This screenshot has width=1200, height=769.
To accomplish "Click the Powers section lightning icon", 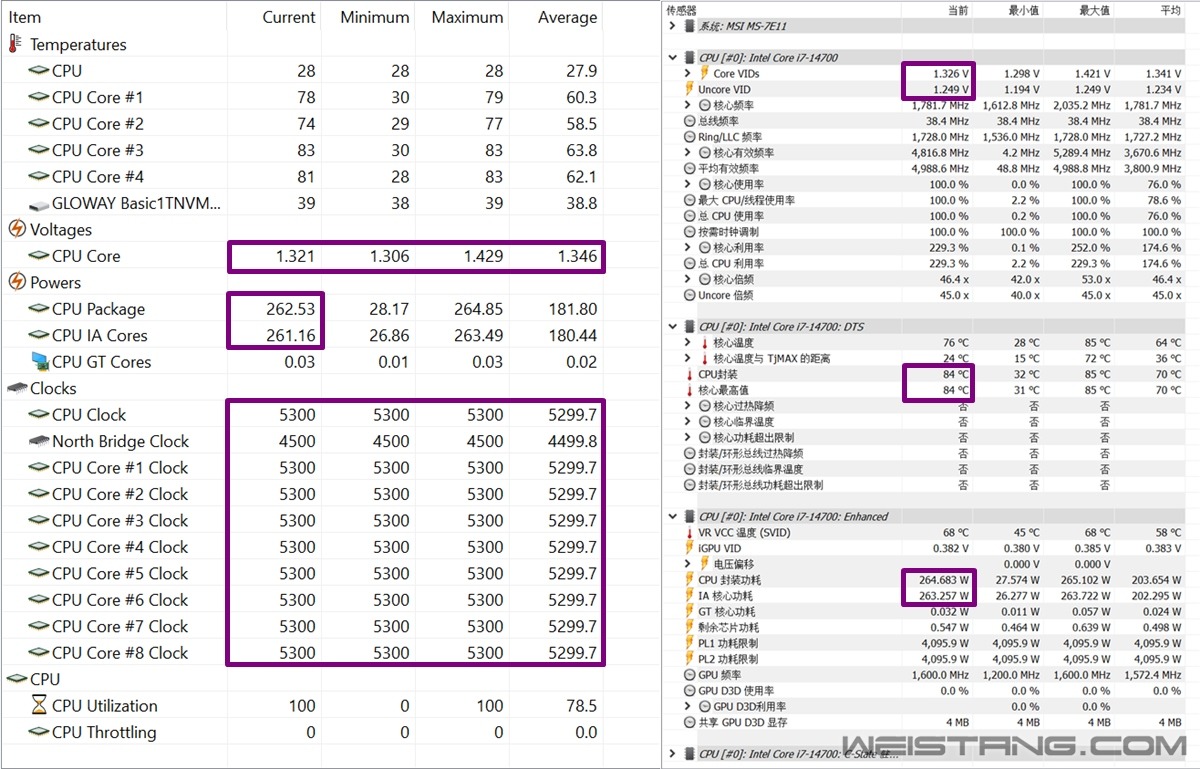I will pos(16,282).
